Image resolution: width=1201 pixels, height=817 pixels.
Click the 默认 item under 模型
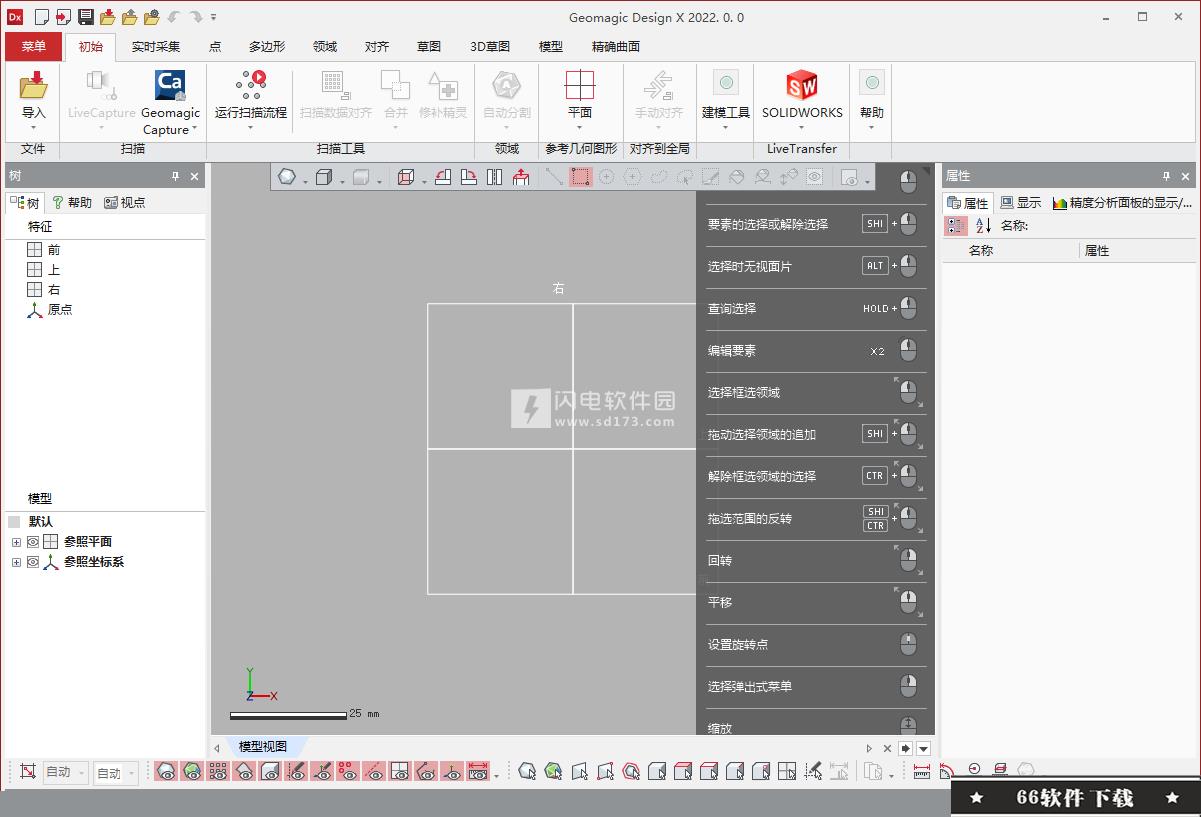pyautogui.click(x=41, y=522)
